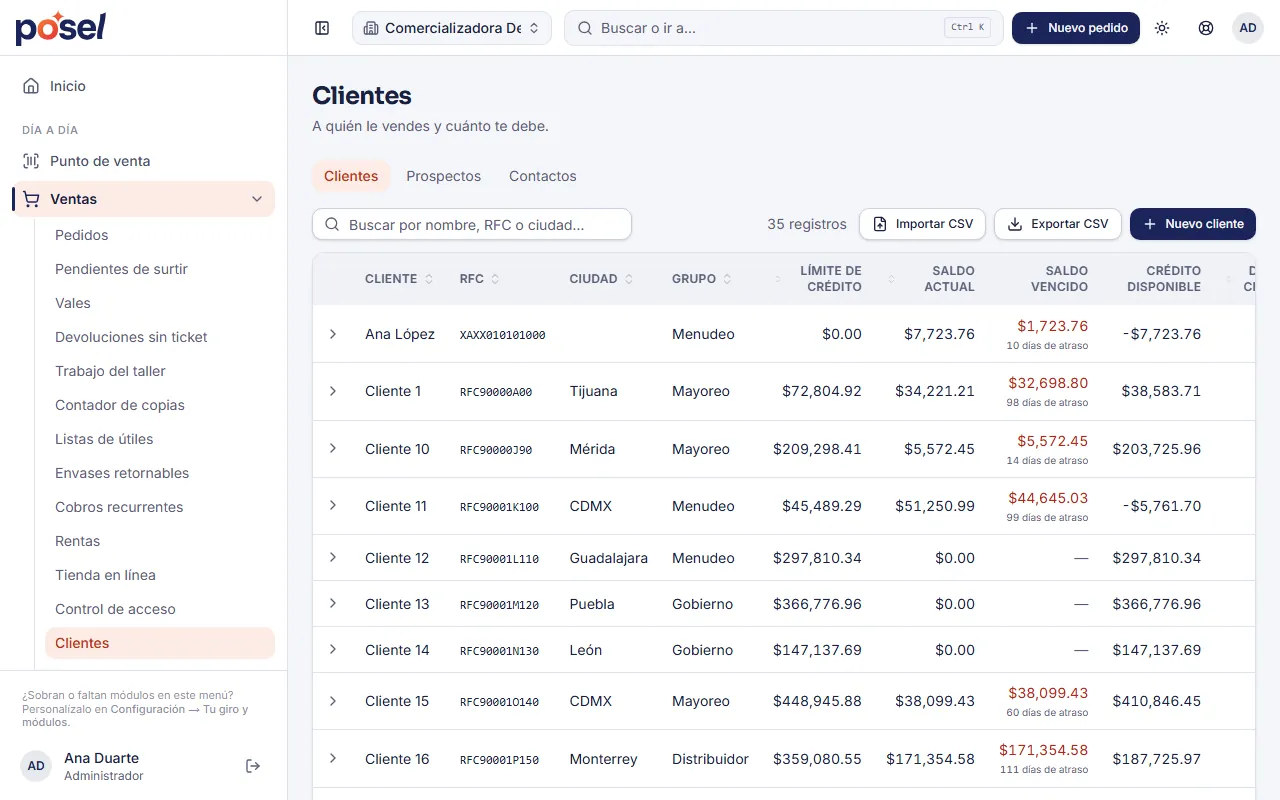Select the Comercializadora company switcher
The height and width of the screenshot is (800, 1280).
(452, 28)
